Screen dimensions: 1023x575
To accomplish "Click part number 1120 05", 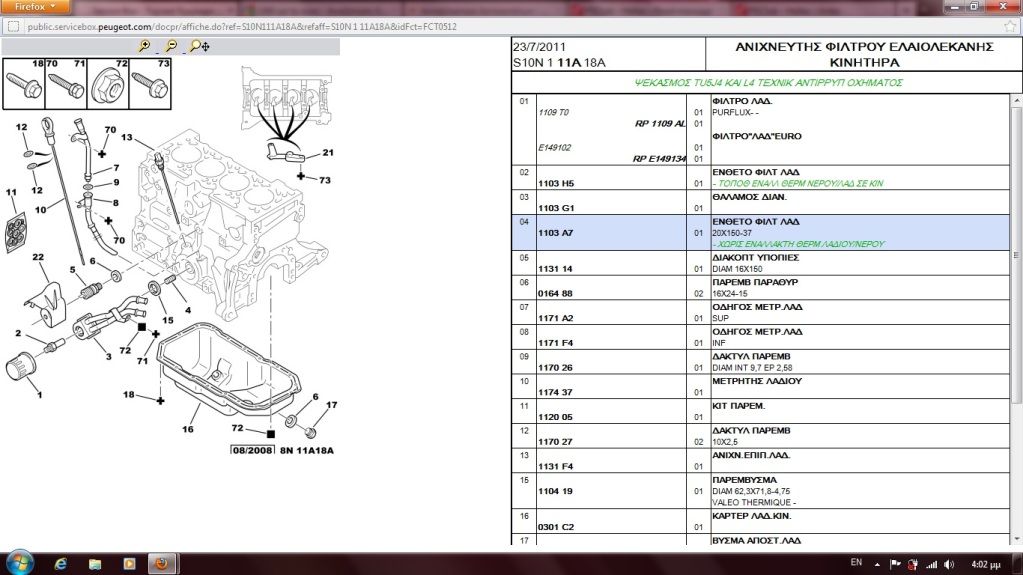I will pos(555,417).
